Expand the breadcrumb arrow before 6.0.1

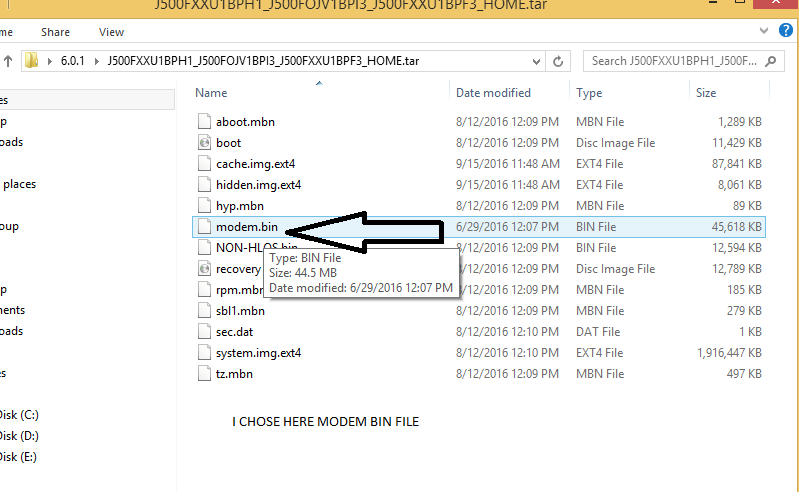(50, 61)
